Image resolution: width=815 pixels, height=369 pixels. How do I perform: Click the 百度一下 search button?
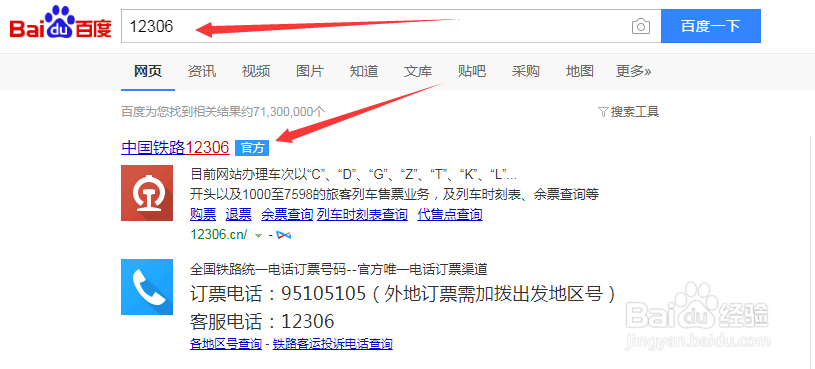pyautogui.click(x=711, y=26)
